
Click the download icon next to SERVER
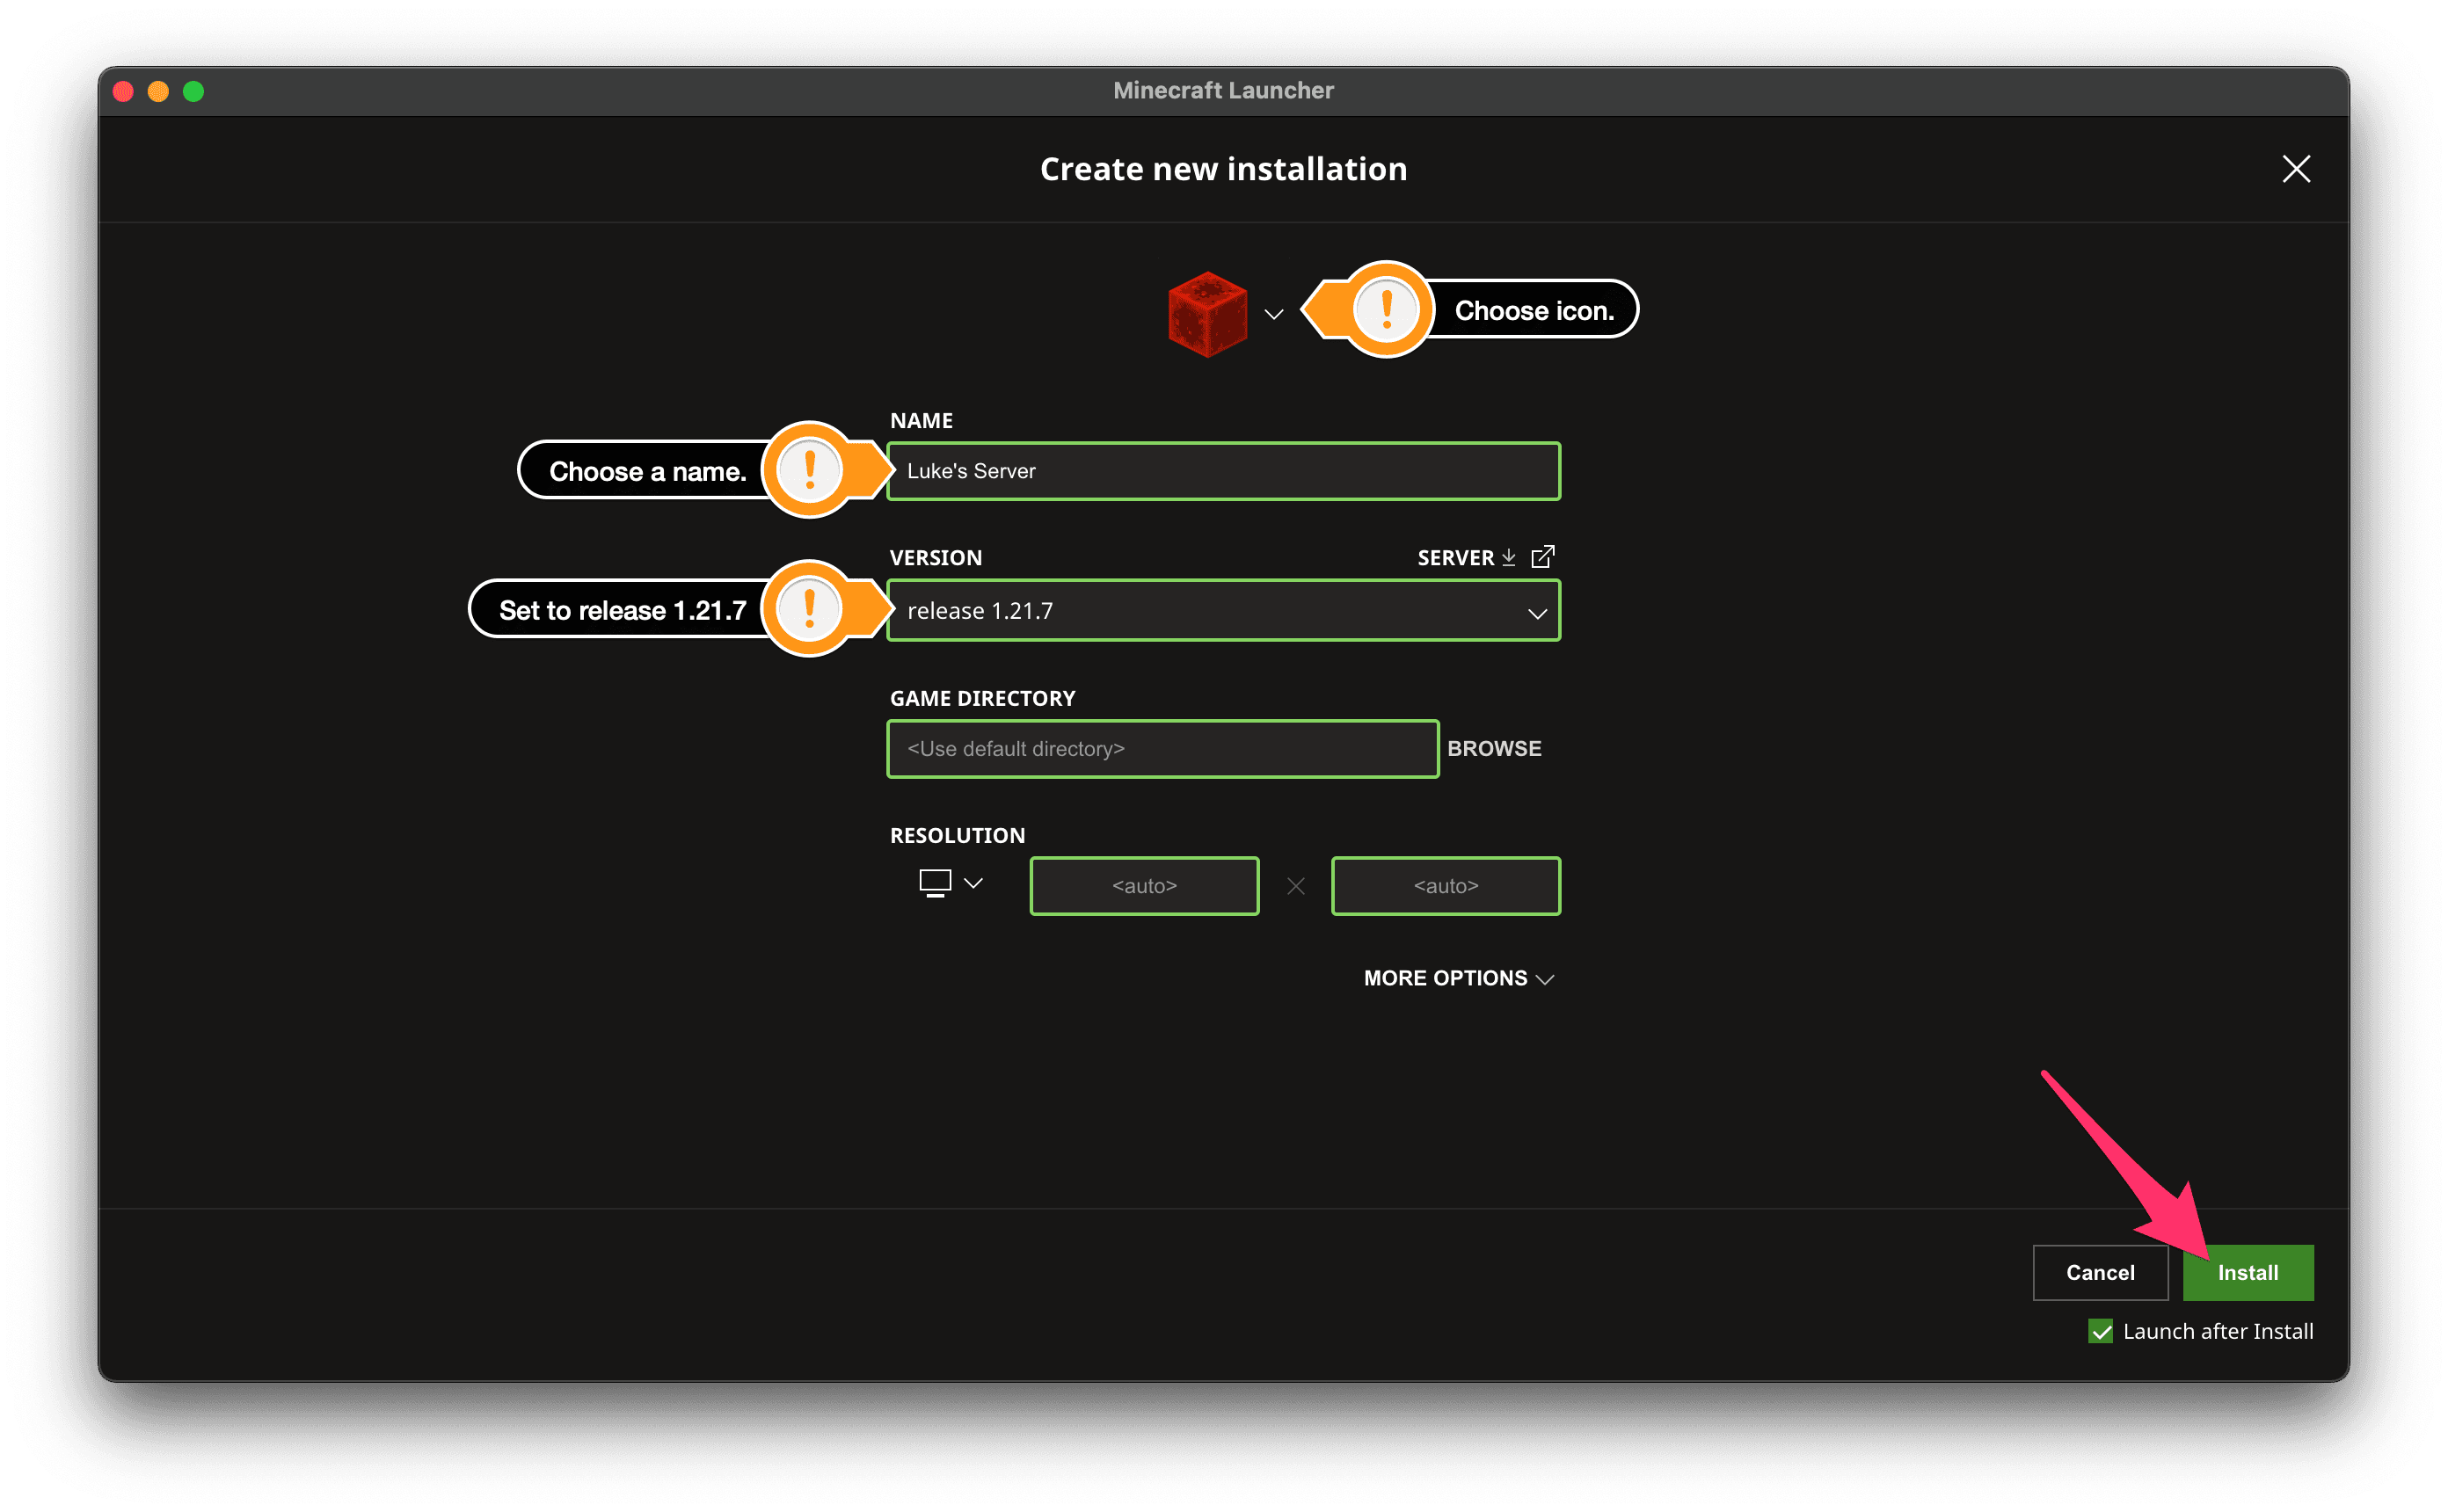[x=1509, y=557]
